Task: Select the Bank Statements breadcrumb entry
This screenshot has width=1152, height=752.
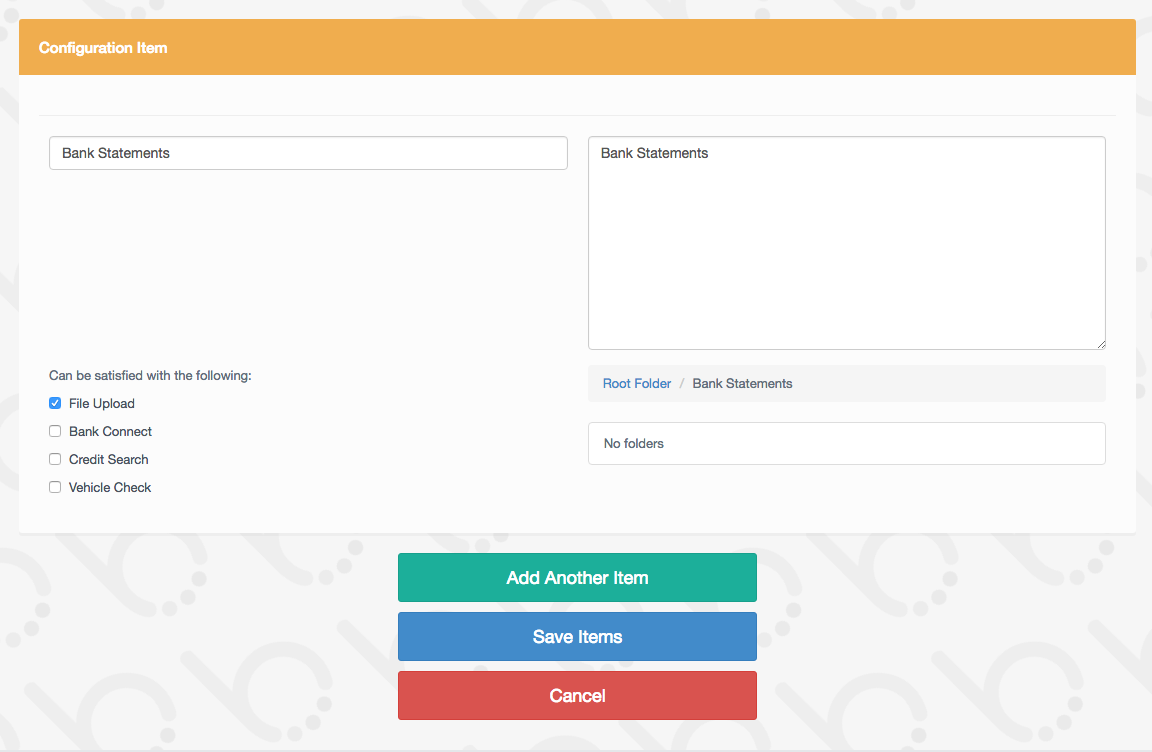Action: tap(742, 384)
